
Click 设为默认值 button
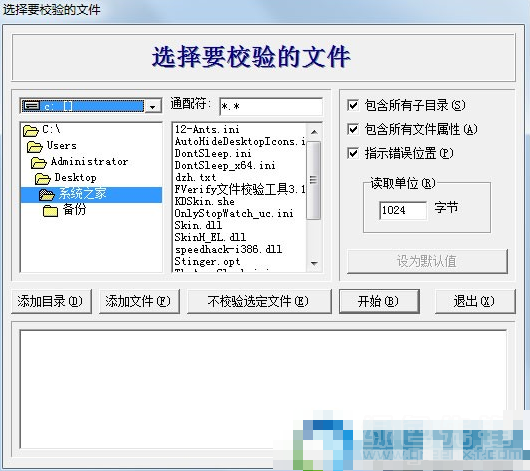427,261
